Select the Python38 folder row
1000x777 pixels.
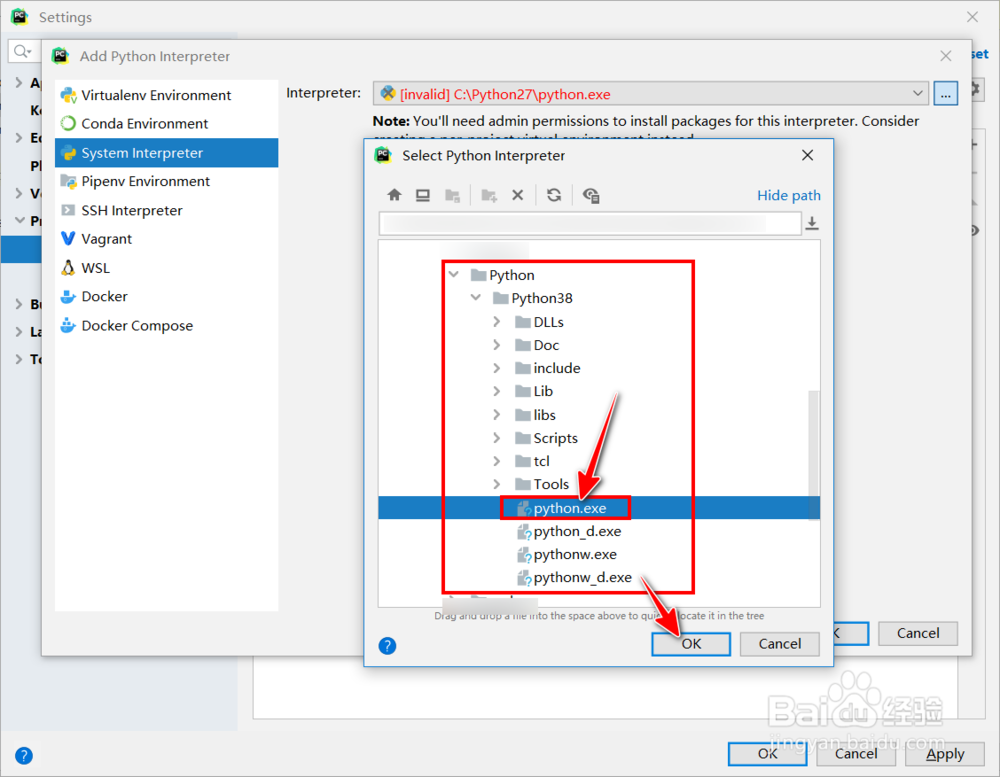(541, 298)
